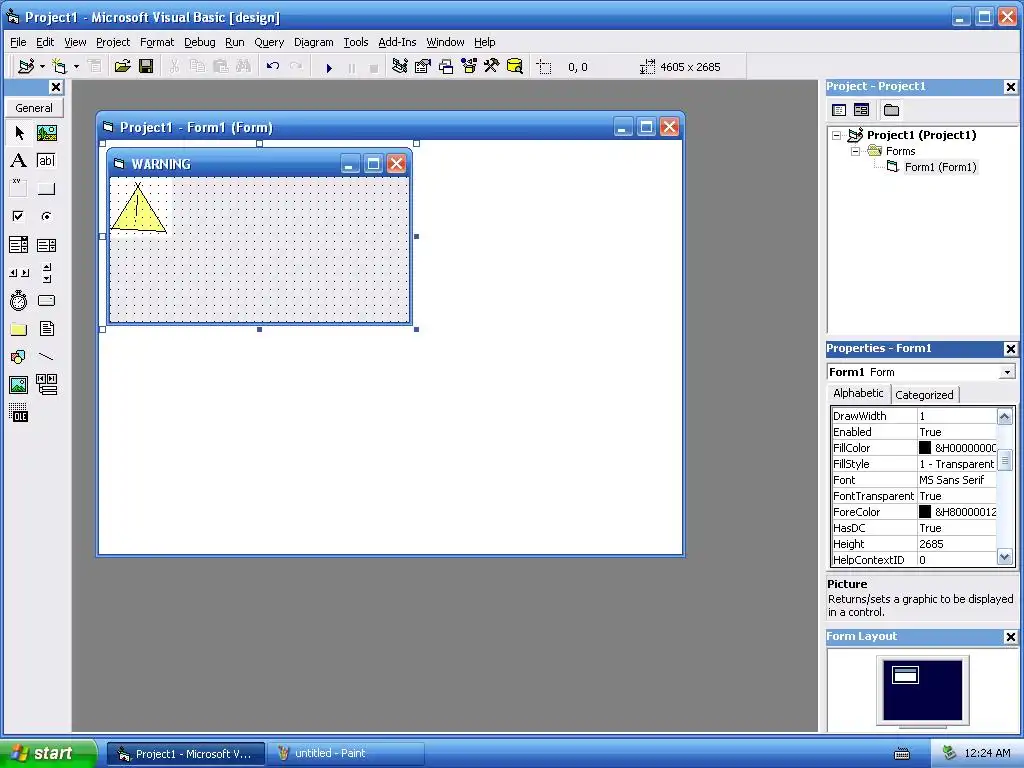Switch to untitled - Paint taskbar item
1024x768 pixels.
click(x=345, y=753)
